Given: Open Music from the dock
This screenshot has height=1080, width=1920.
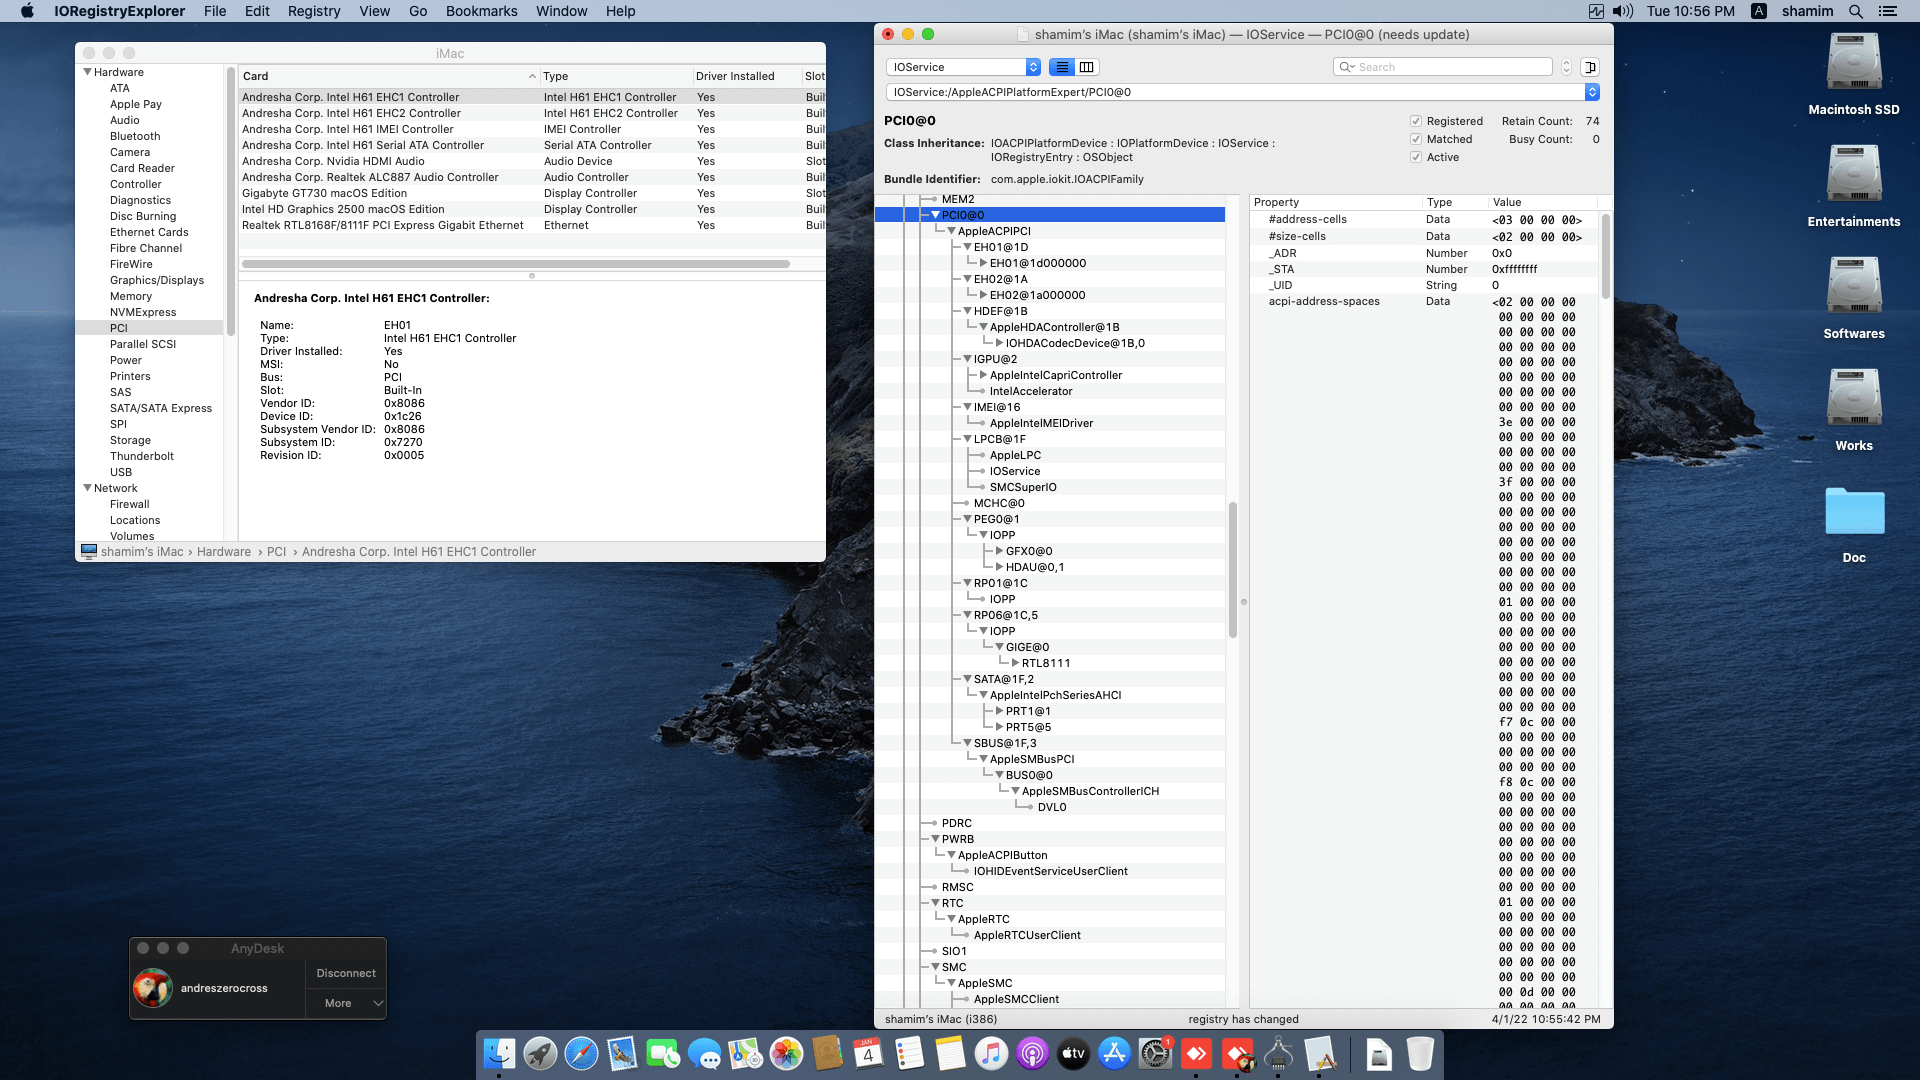Looking at the screenshot, I should (991, 1053).
